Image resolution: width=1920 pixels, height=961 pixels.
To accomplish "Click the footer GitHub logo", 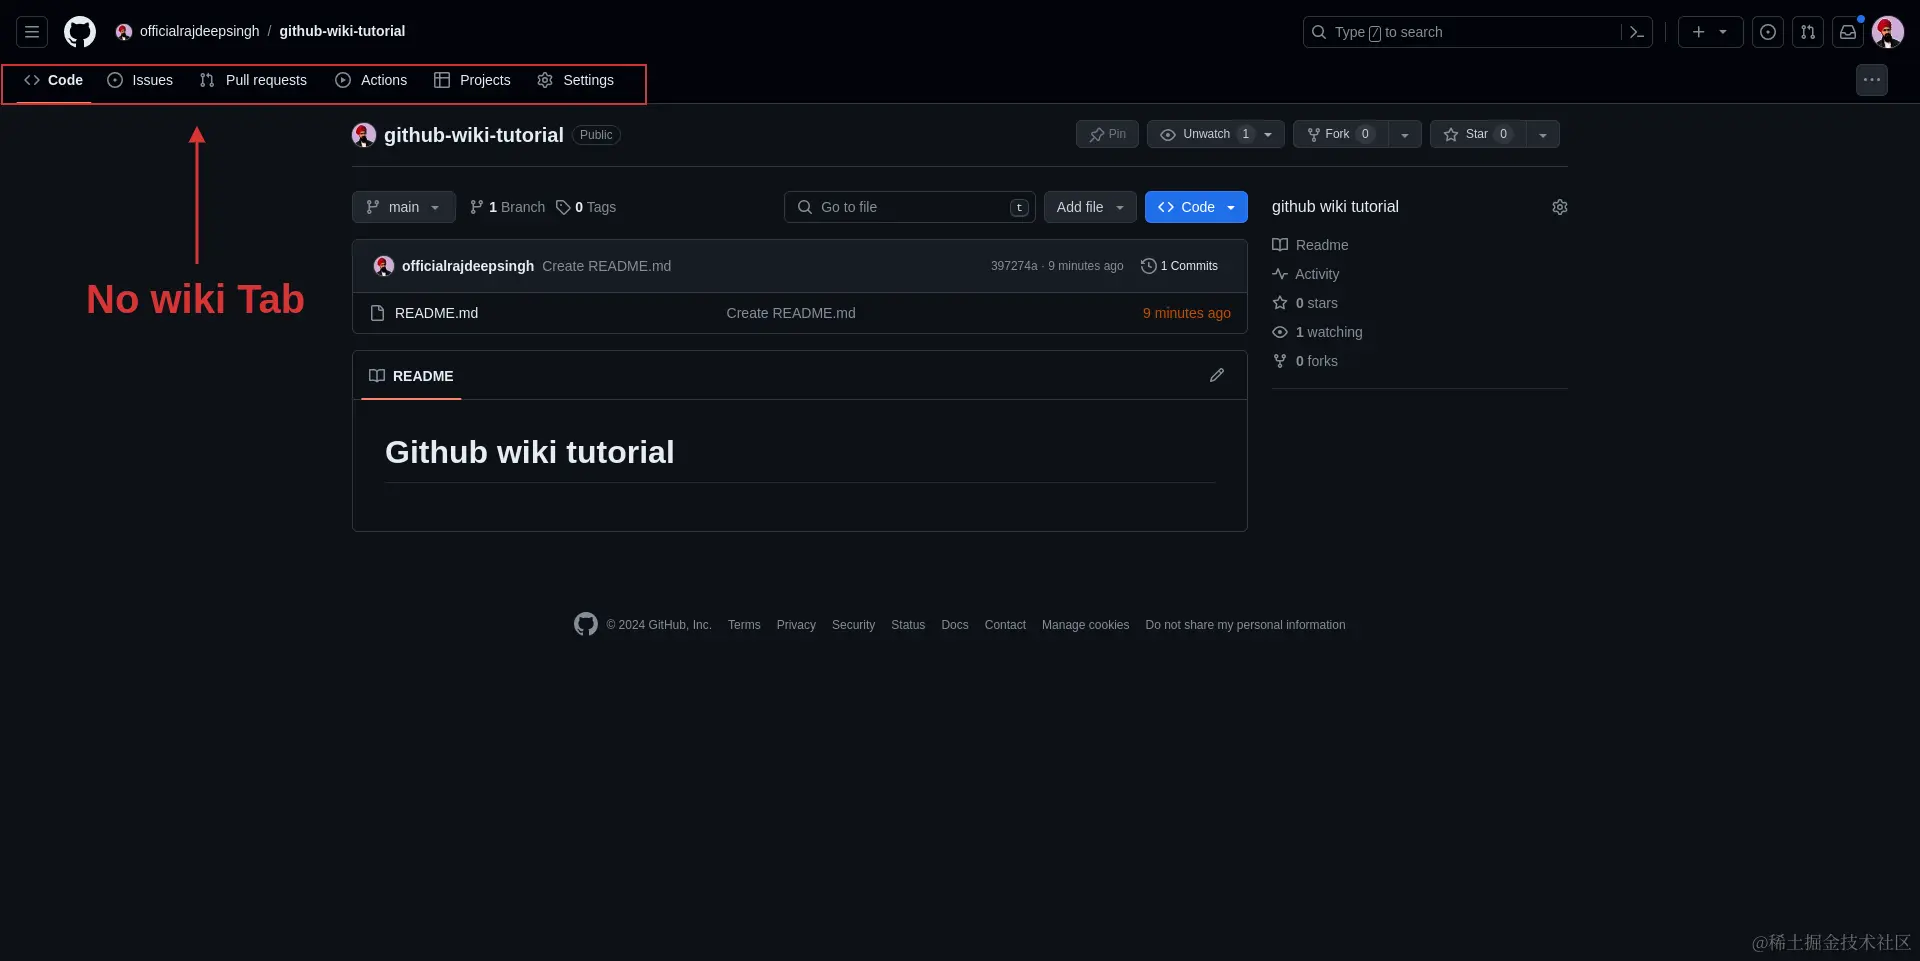I will (x=586, y=624).
